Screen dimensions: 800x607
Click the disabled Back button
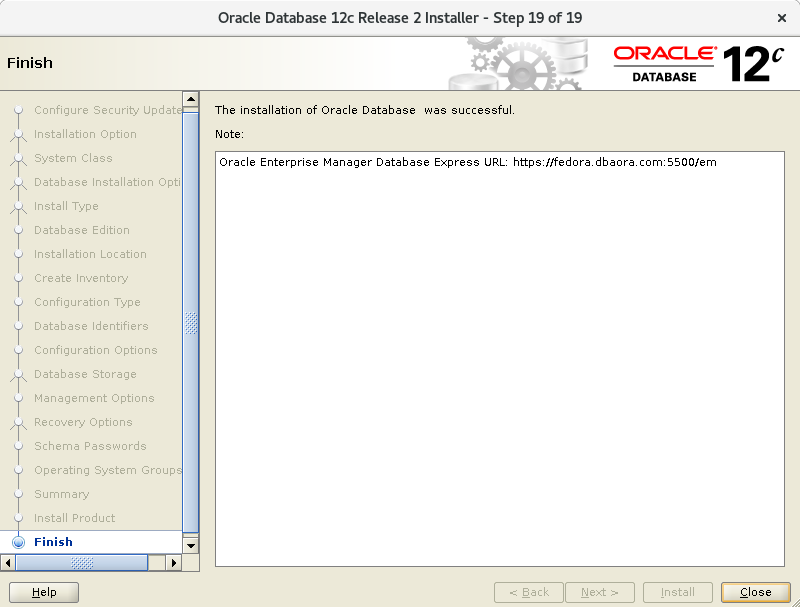pos(529,592)
